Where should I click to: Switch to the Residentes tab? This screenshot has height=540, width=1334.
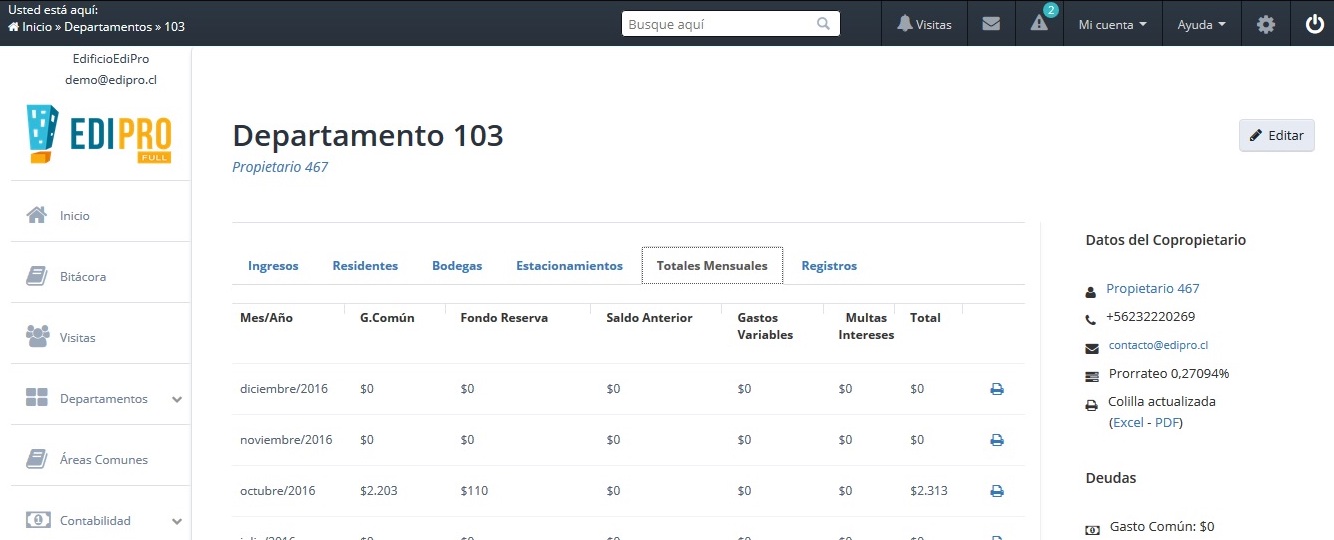(x=365, y=266)
